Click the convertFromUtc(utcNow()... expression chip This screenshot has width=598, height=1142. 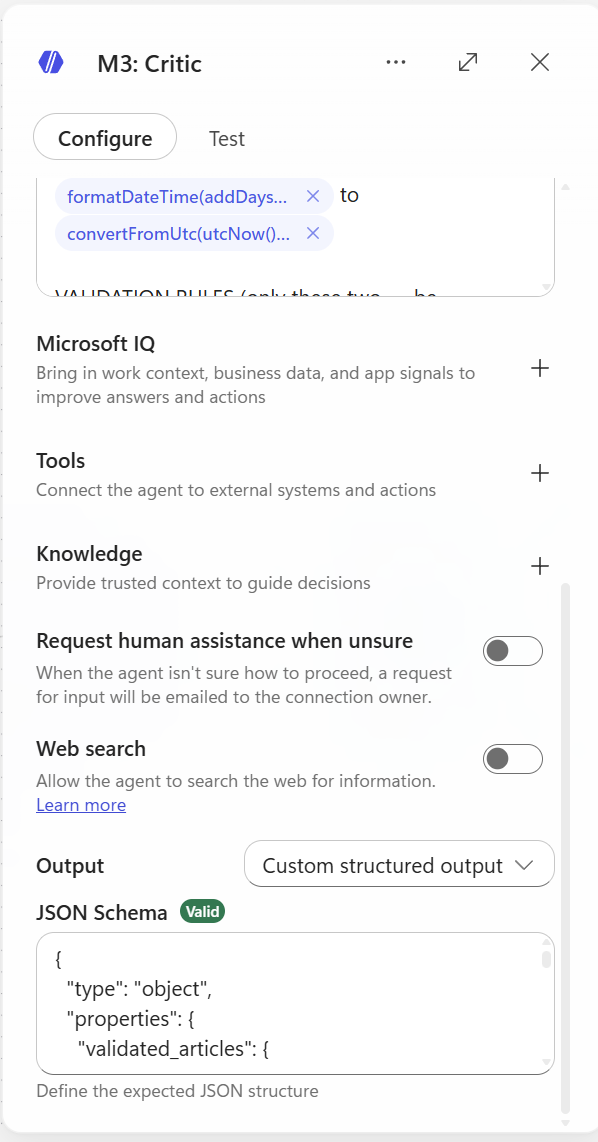(178, 233)
